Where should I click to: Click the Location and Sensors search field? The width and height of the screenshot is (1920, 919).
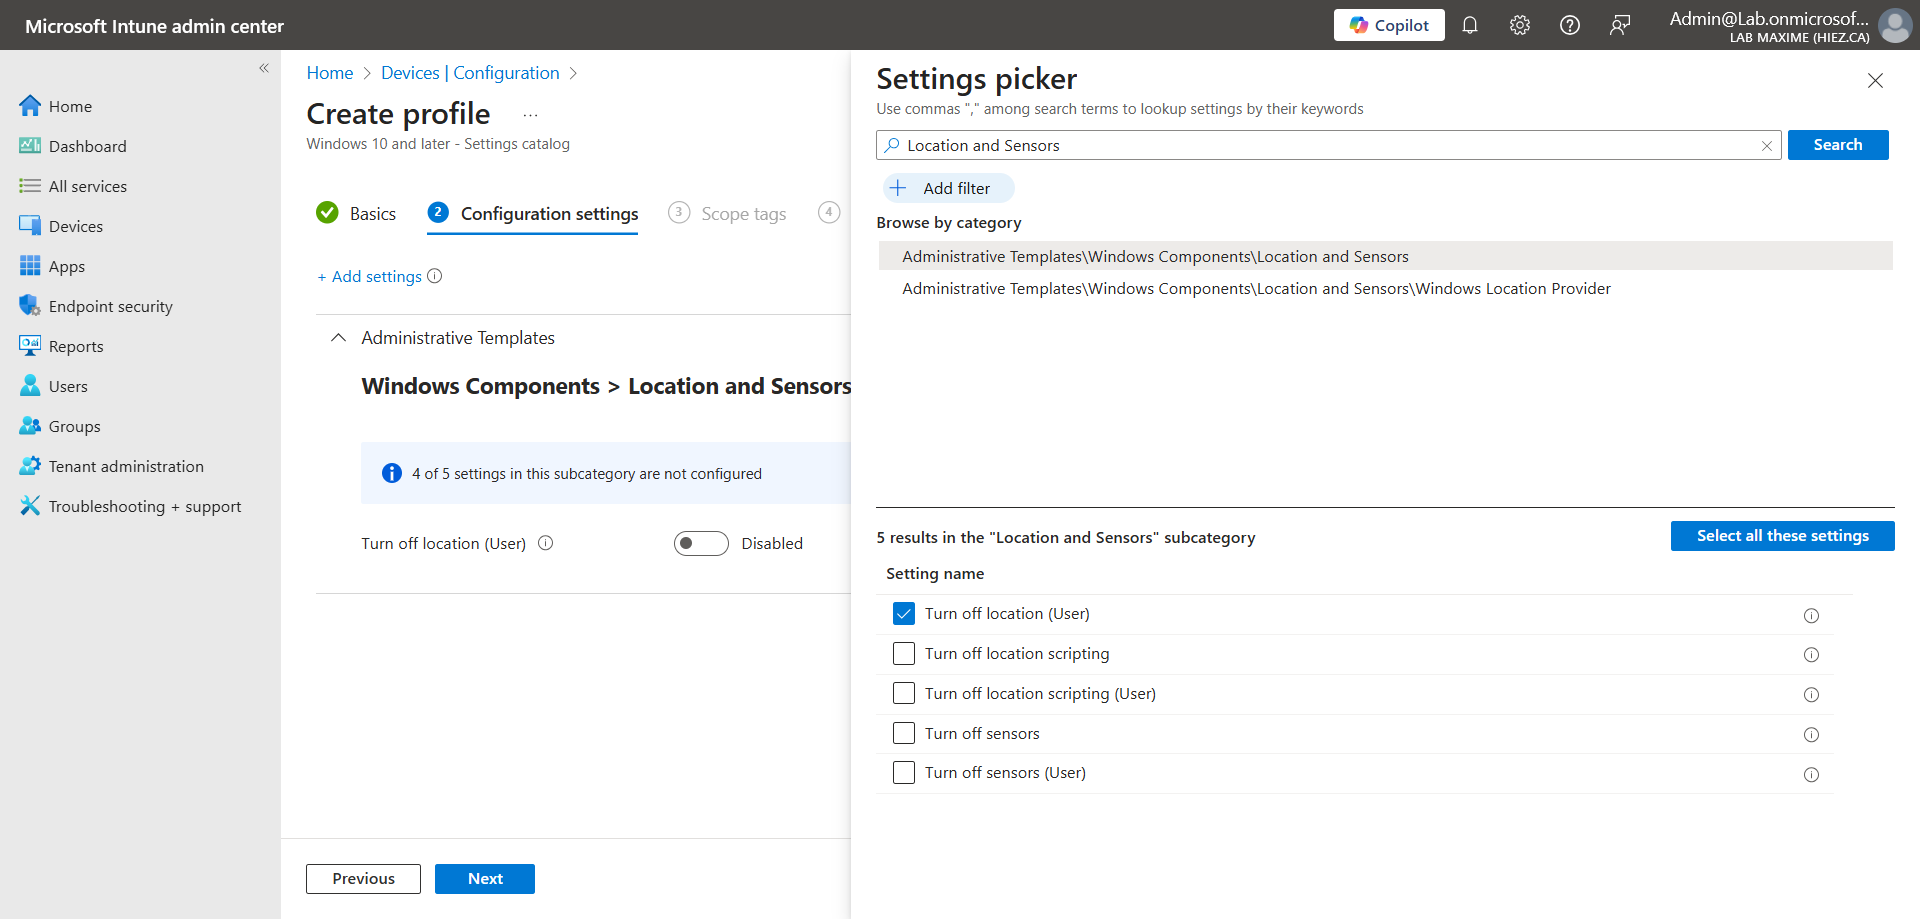pyautogui.click(x=1320, y=146)
